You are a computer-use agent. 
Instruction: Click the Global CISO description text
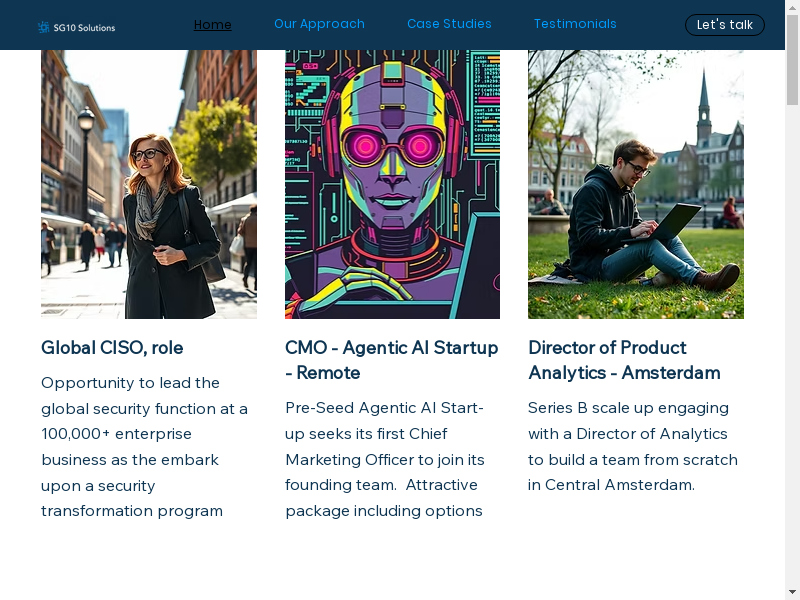(144, 447)
